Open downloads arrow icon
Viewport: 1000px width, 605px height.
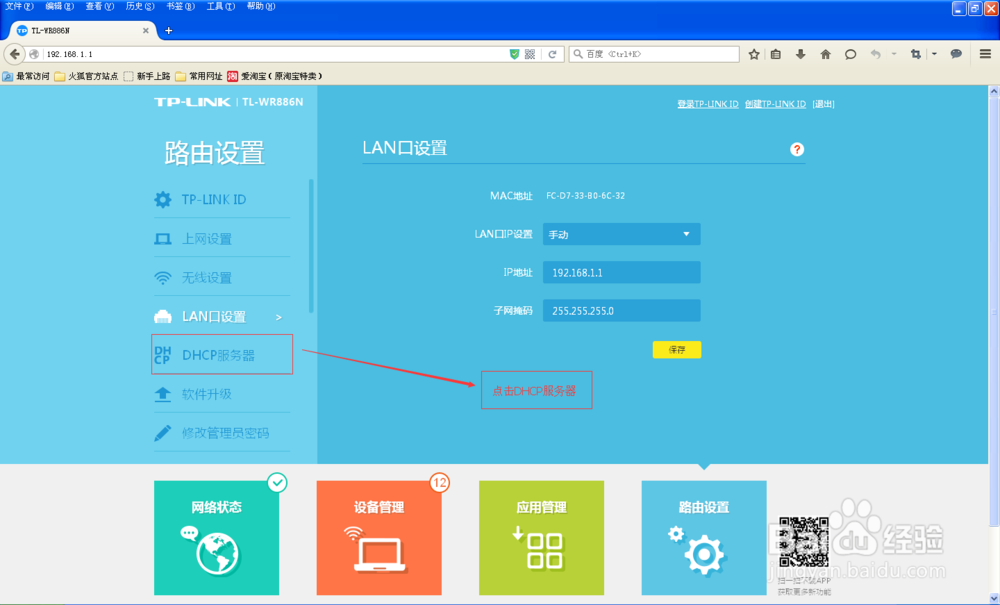[800, 54]
